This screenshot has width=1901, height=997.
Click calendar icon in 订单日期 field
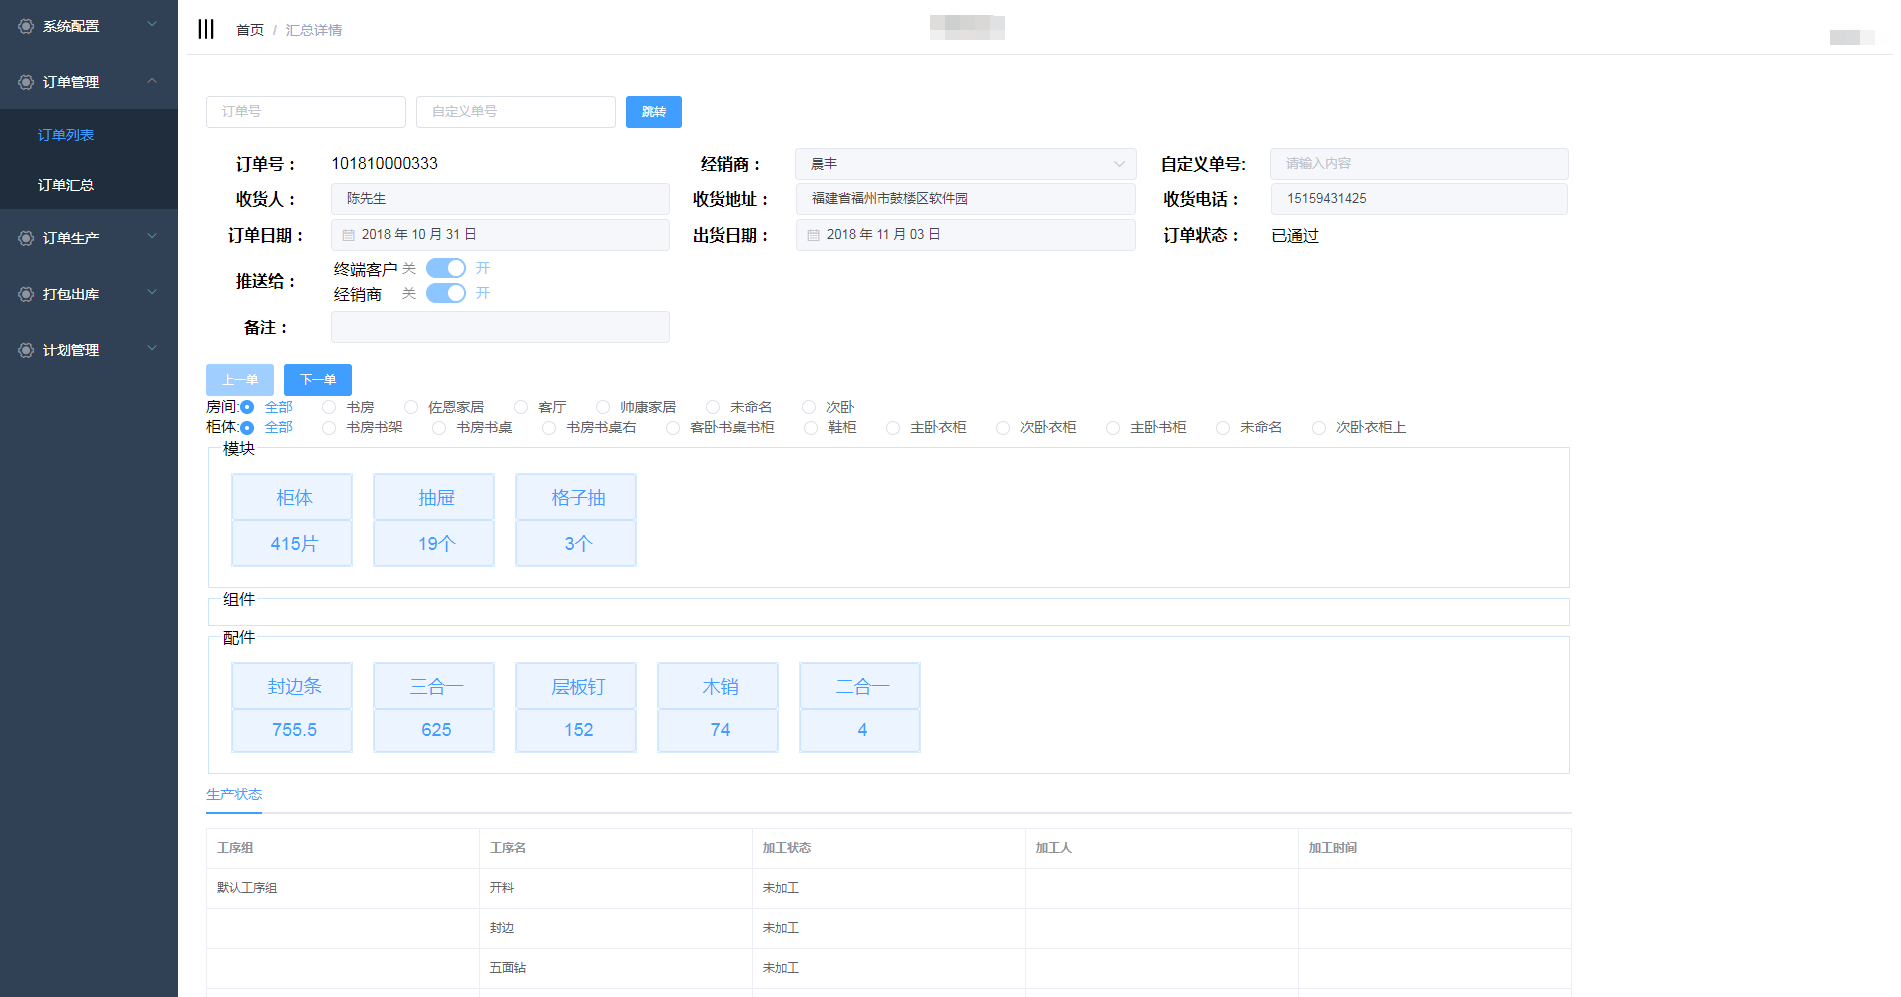(349, 235)
